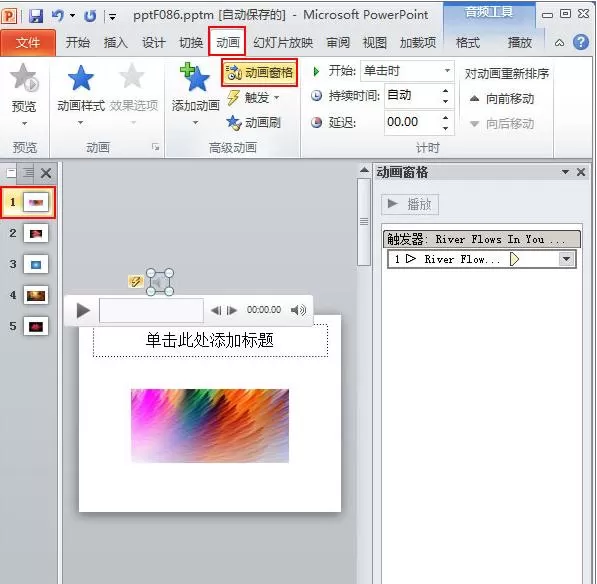Open the 动画 group dialog launcher
The height and width of the screenshot is (584, 597).
tap(156, 147)
